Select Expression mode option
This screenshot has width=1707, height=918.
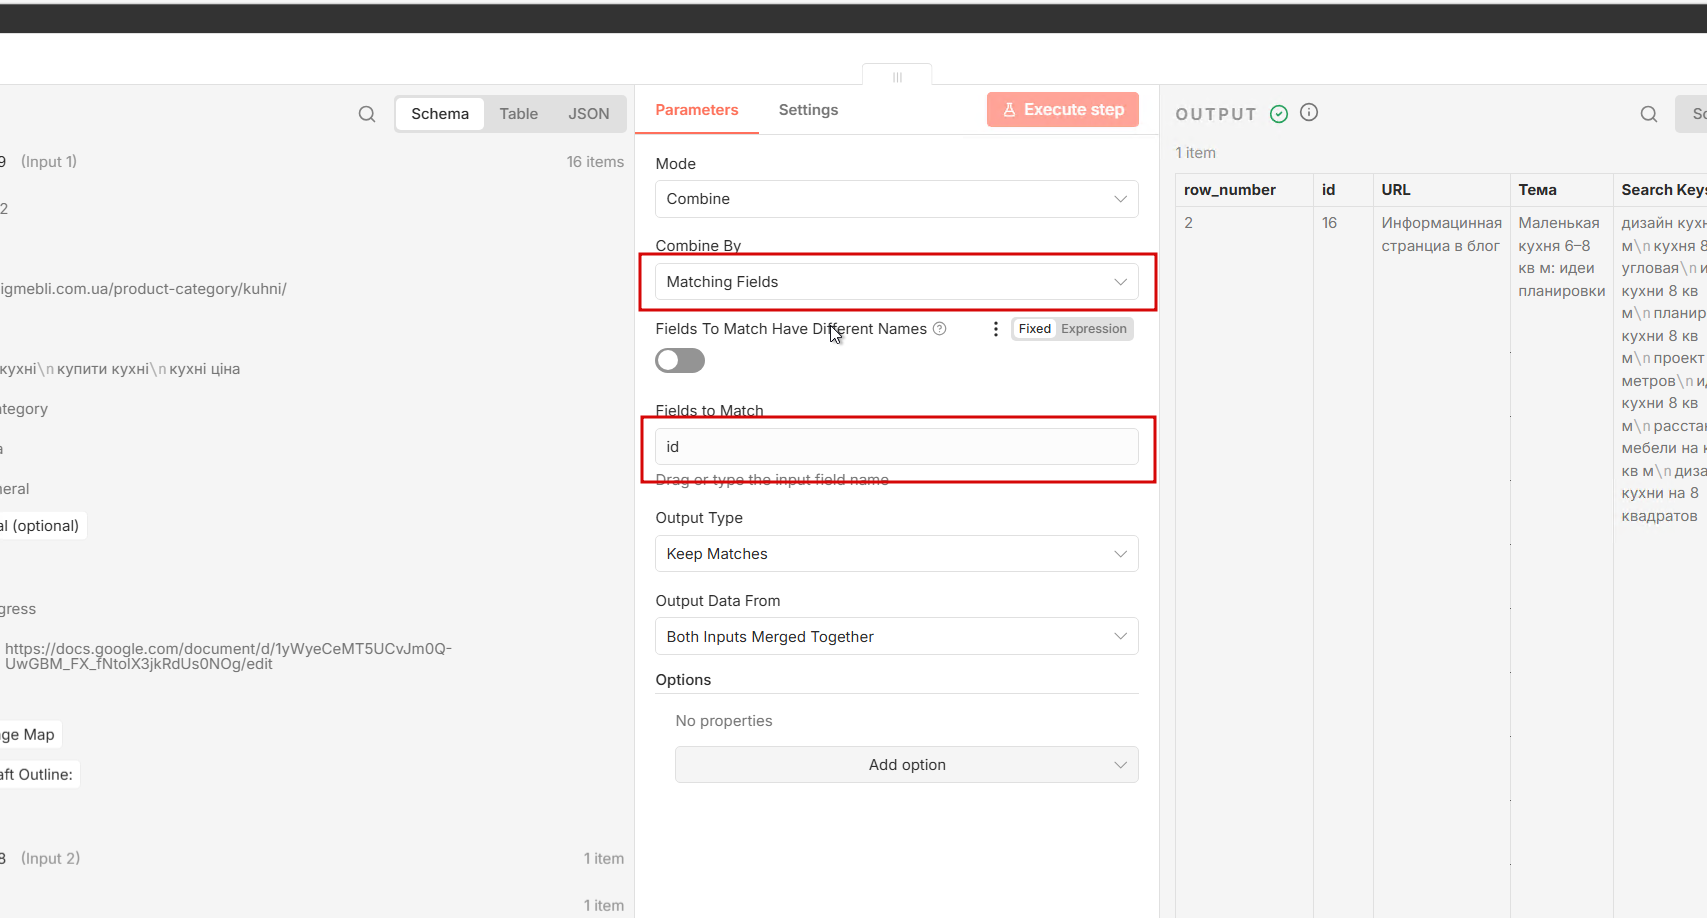point(1094,329)
